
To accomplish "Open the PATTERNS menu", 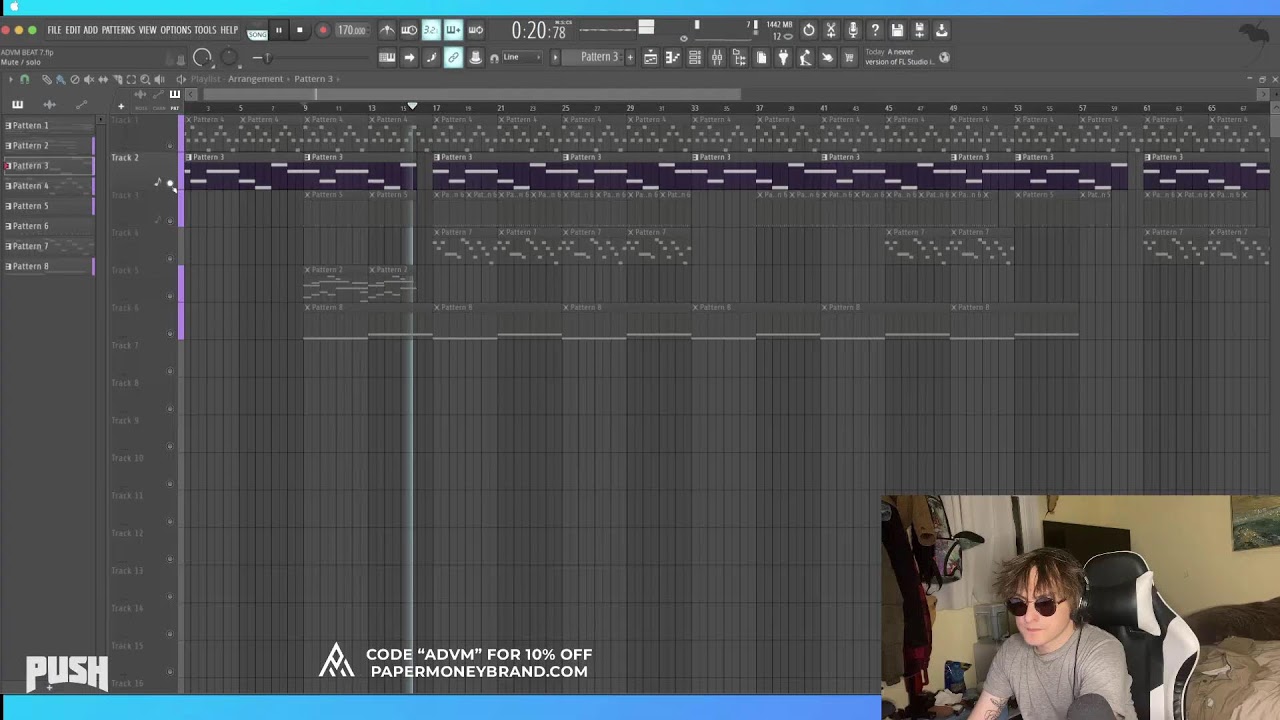I will [x=118, y=30].
